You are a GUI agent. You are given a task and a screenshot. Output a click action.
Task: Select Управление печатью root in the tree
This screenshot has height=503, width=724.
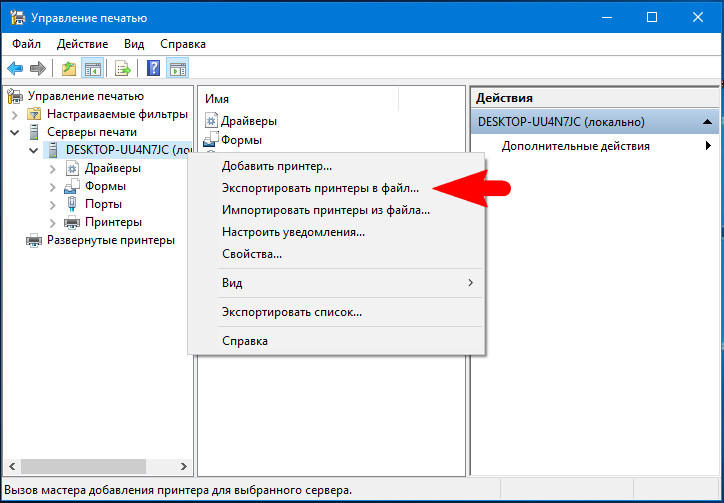tap(86, 96)
